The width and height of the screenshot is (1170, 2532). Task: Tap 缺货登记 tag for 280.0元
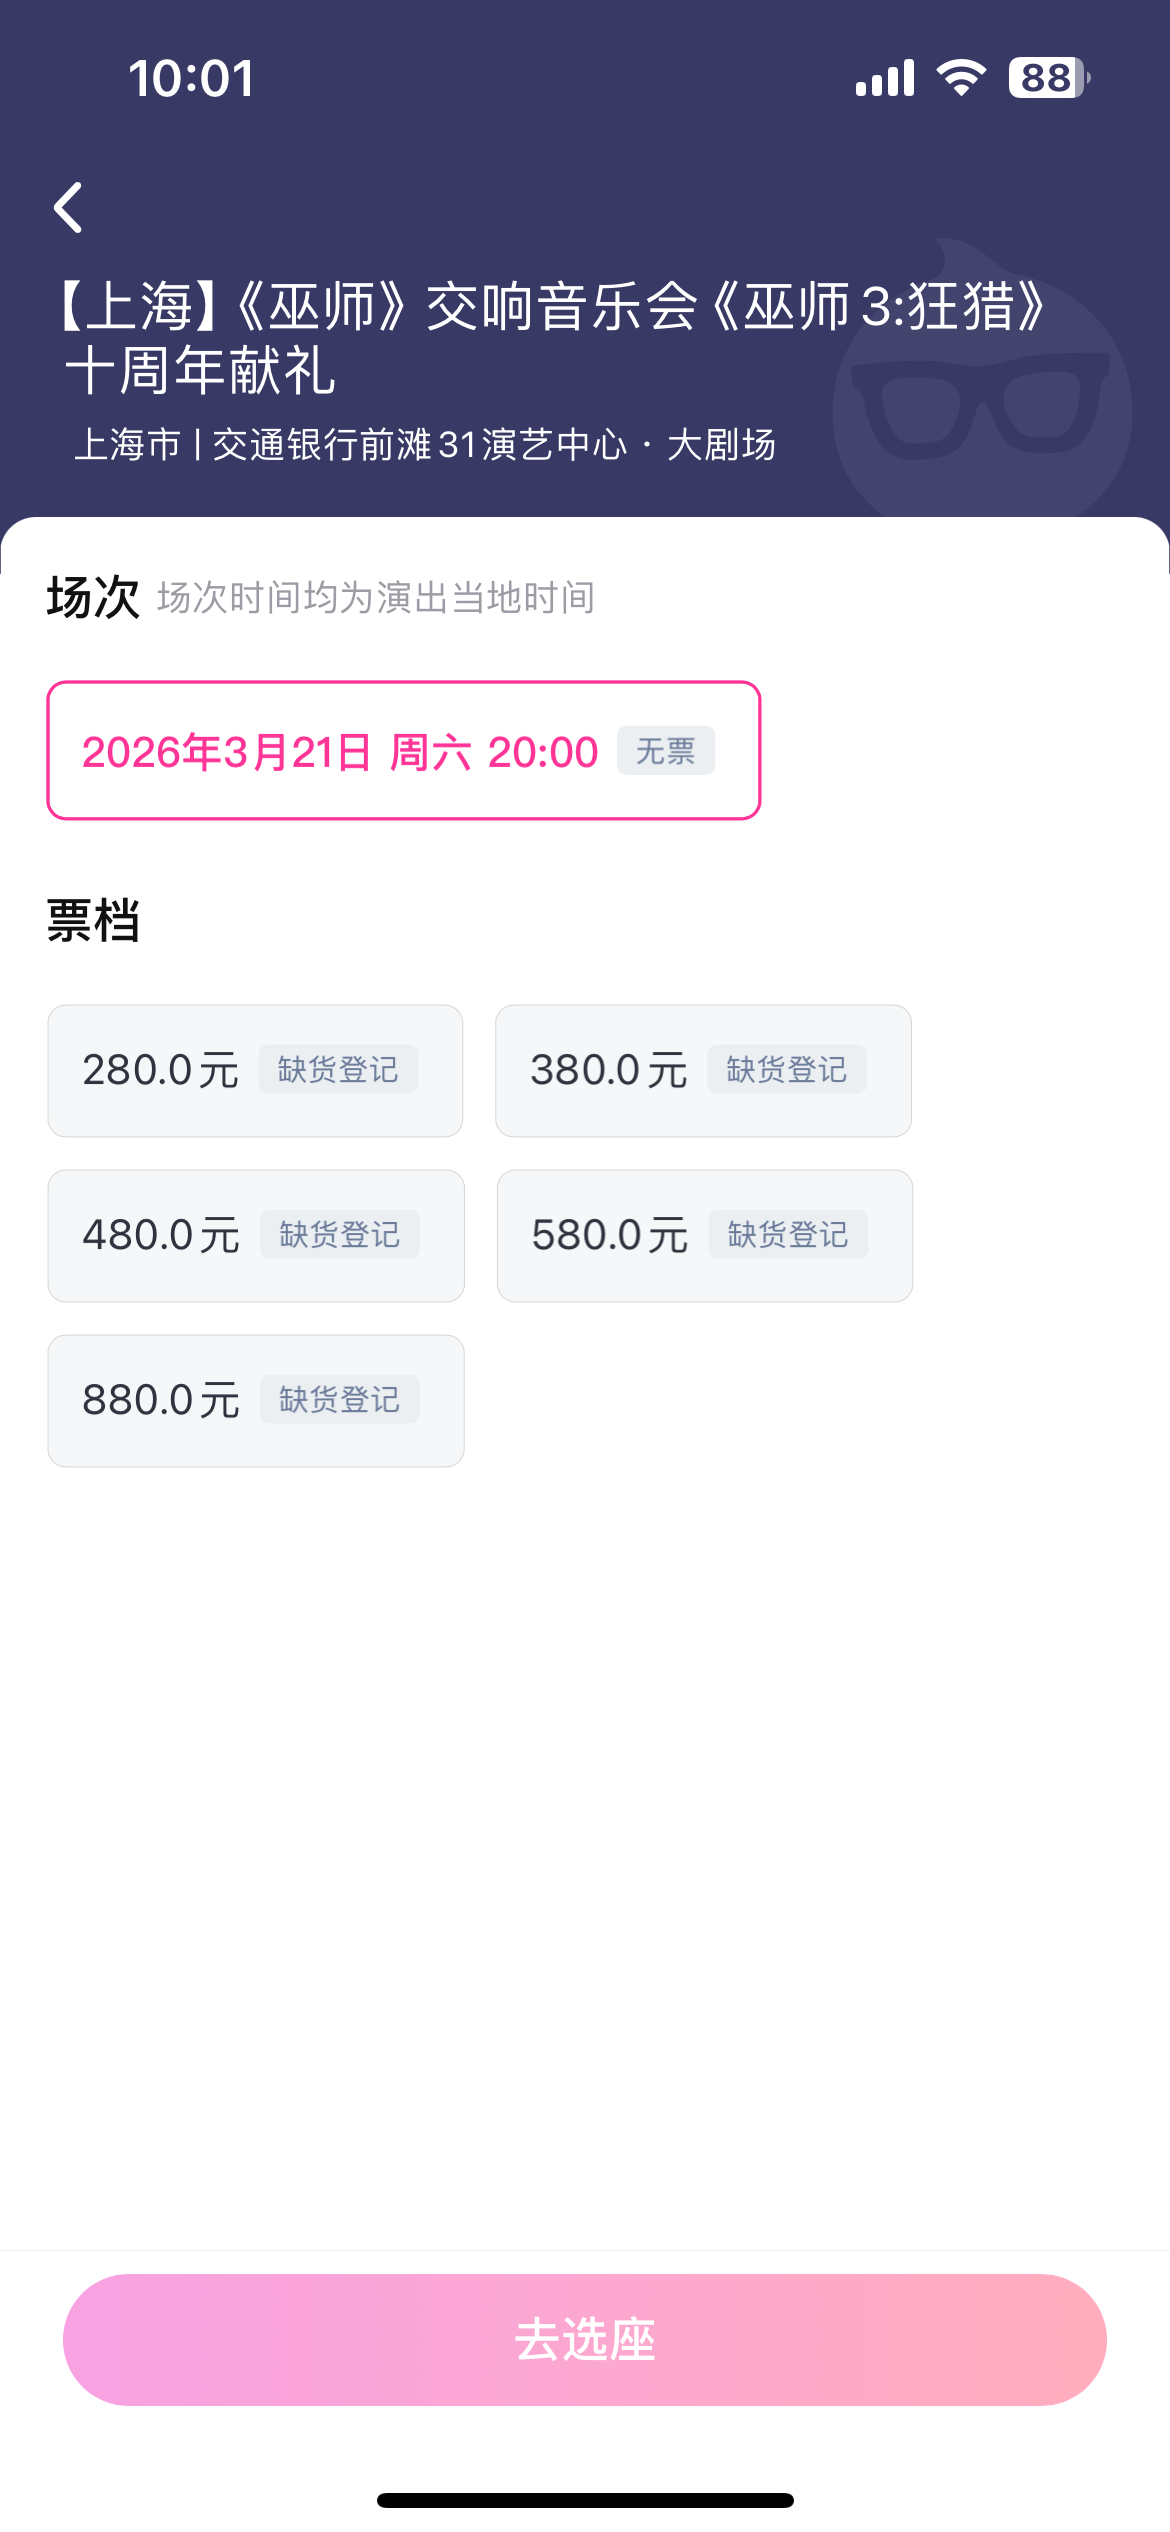(338, 1070)
